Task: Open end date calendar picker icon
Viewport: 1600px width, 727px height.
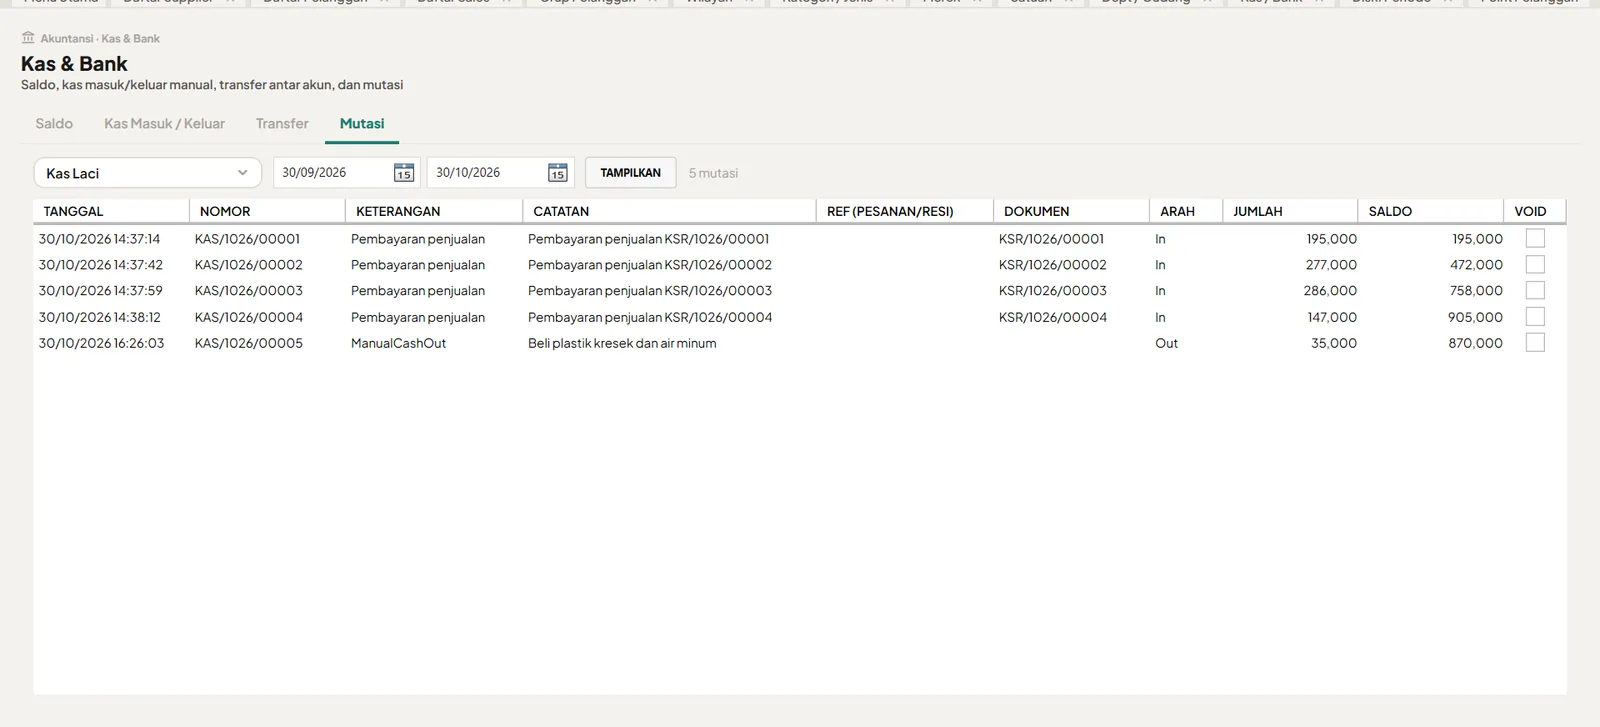Action: coord(558,173)
